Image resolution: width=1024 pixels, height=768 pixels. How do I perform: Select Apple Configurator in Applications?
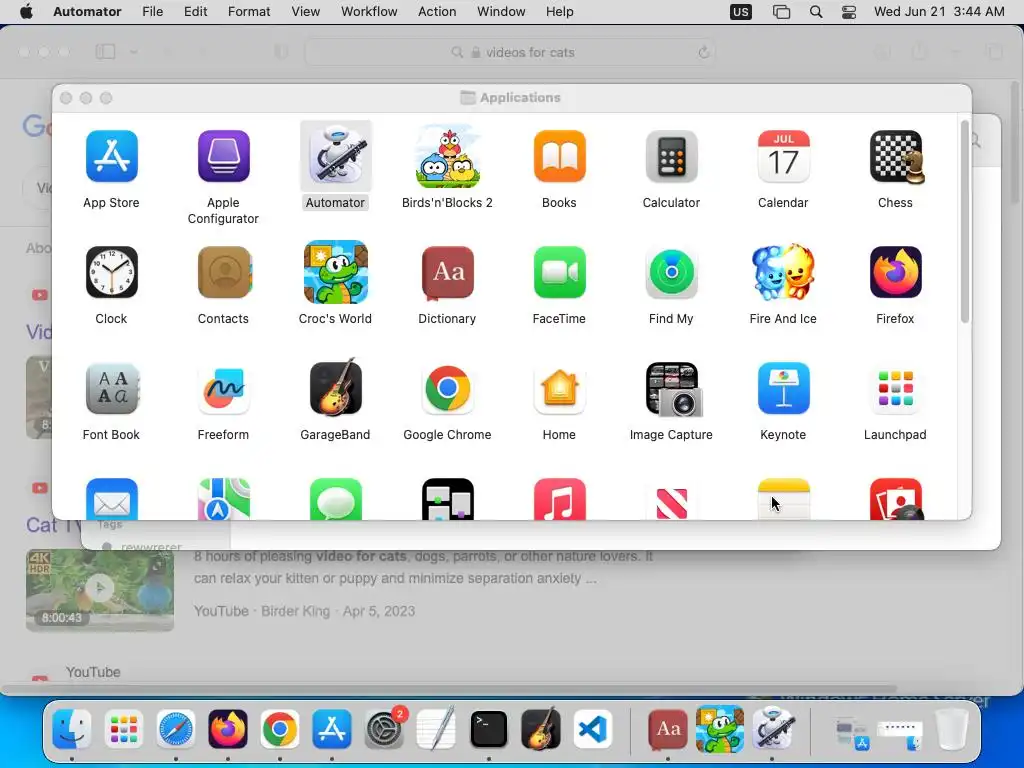[223, 157]
